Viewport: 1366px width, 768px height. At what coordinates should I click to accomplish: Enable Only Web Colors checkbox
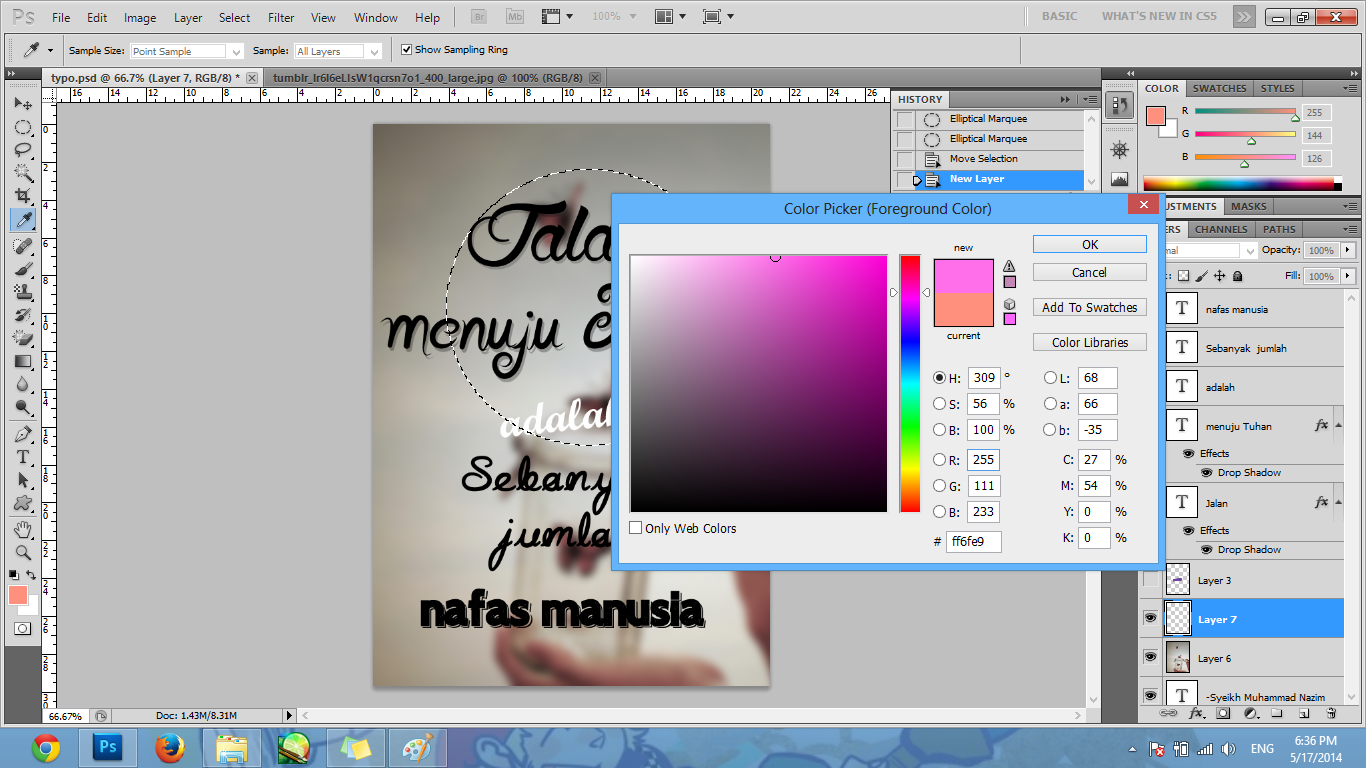[x=636, y=528]
